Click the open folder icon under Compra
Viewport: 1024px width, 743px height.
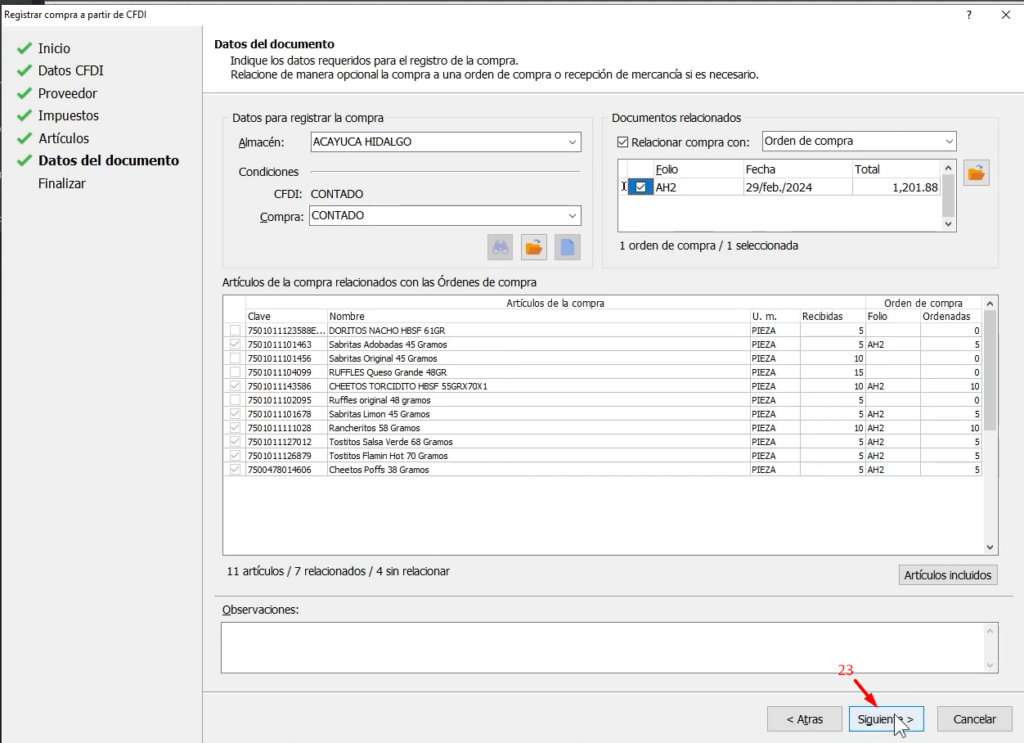pos(534,248)
